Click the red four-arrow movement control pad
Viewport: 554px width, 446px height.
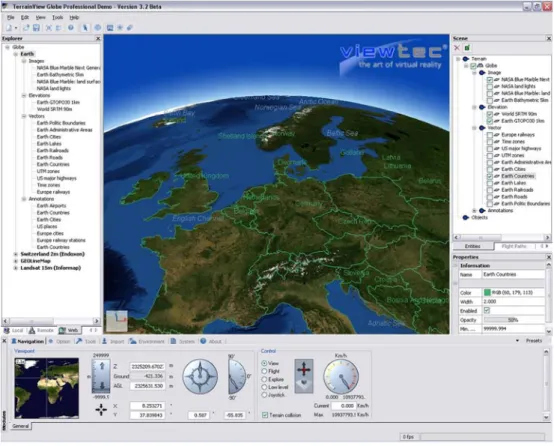[304, 370]
